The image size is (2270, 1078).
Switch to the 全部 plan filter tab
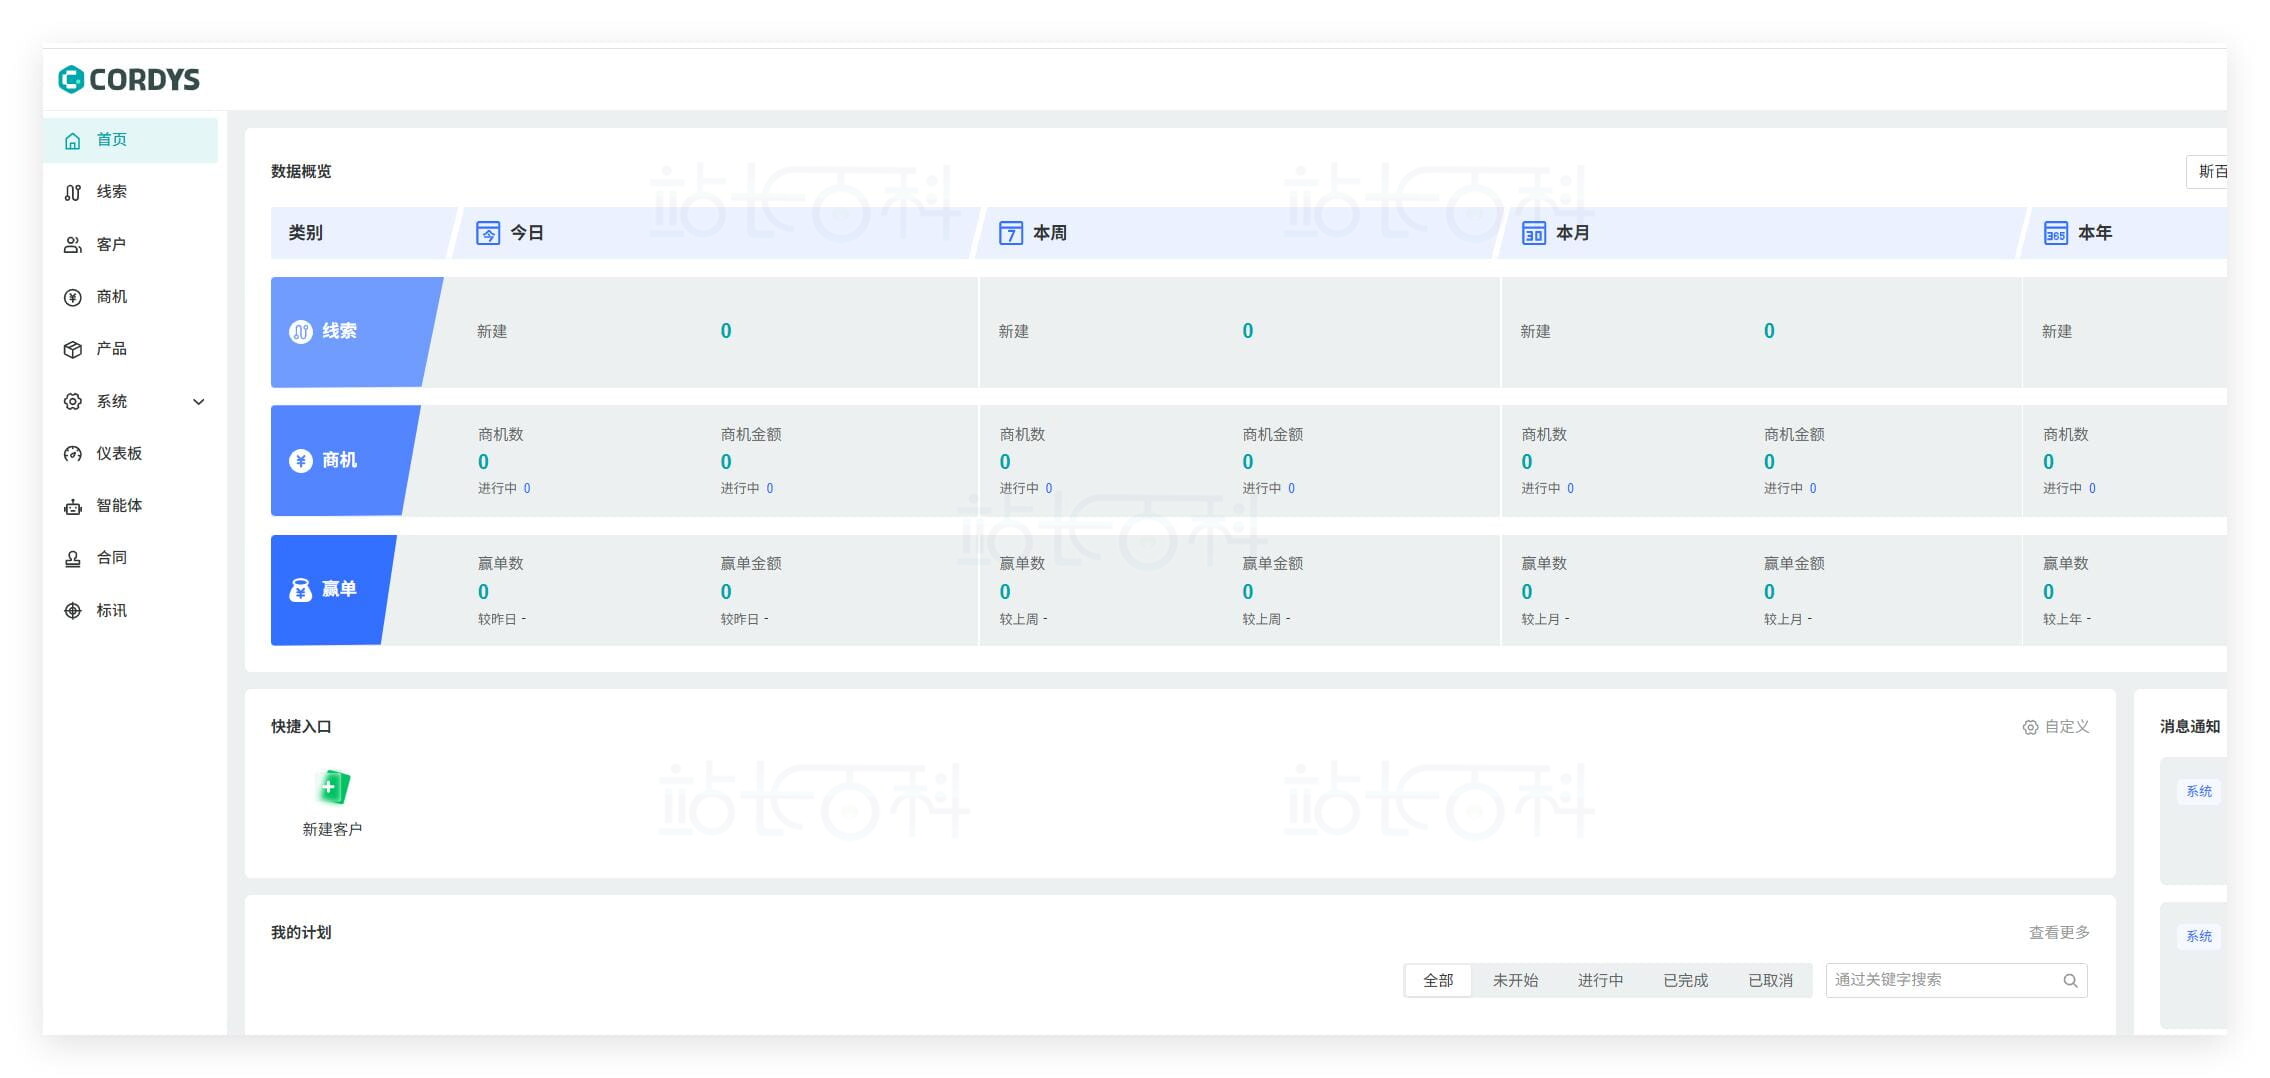[1437, 980]
